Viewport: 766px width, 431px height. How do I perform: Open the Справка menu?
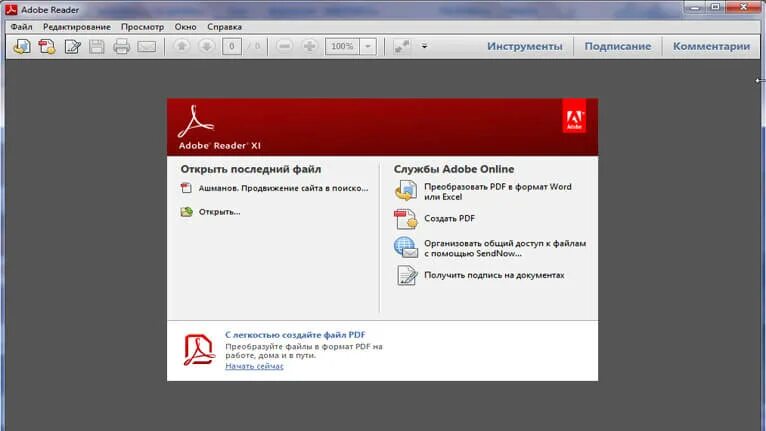(224, 27)
